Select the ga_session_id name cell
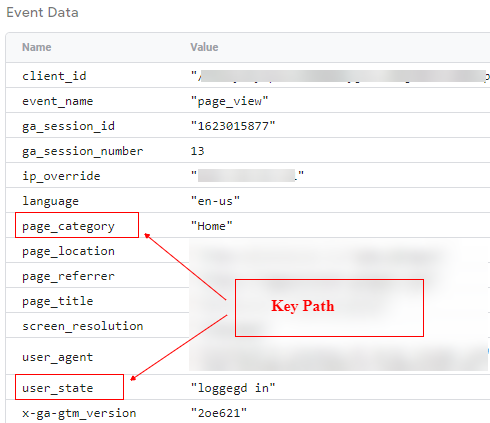The height and width of the screenshot is (423, 490). point(68,126)
